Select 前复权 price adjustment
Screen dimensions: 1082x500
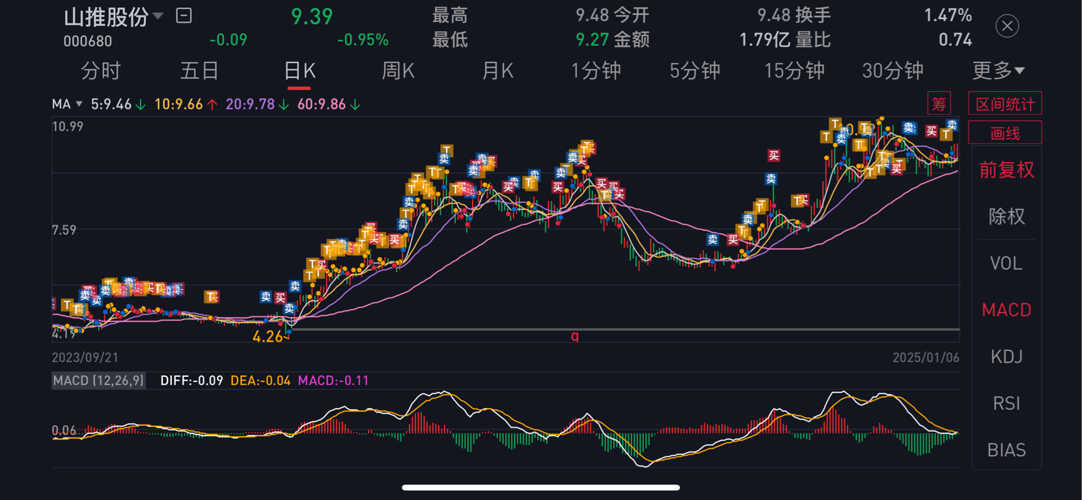[x=1007, y=170]
